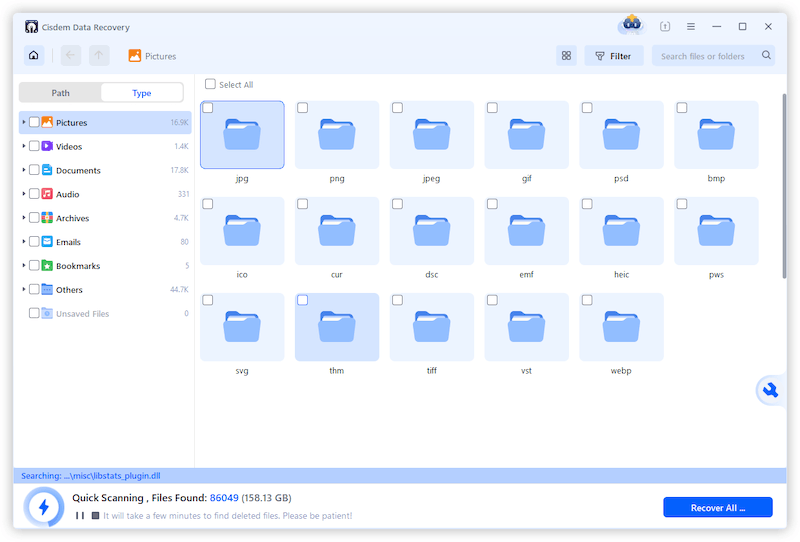The width and height of the screenshot is (800, 542).
Task: Click the Pictures breadcrumb label
Action: (x=160, y=56)
